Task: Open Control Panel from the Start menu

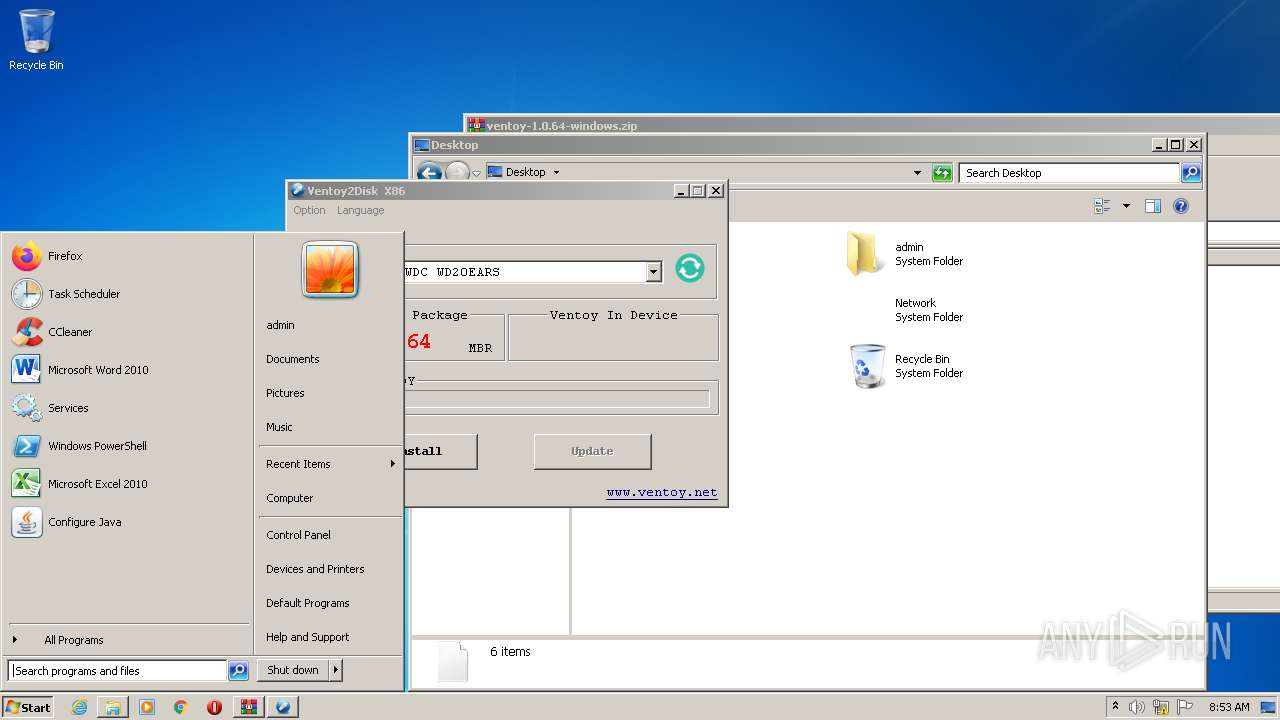Action: (x=330, y=535)
